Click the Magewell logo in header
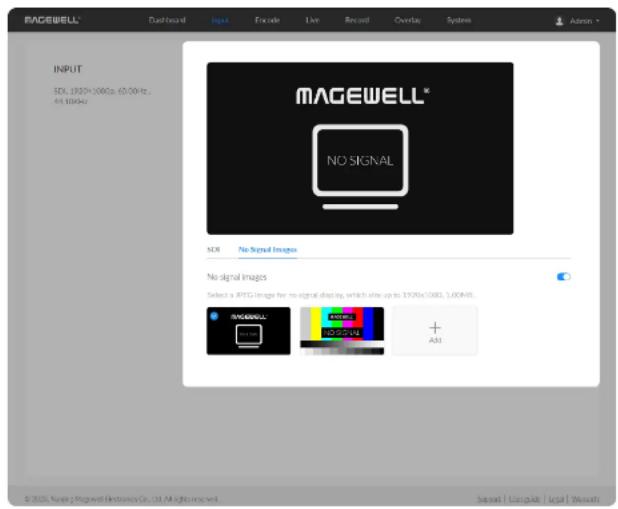The height and width of the screenshot is (509, 618). 52,20
